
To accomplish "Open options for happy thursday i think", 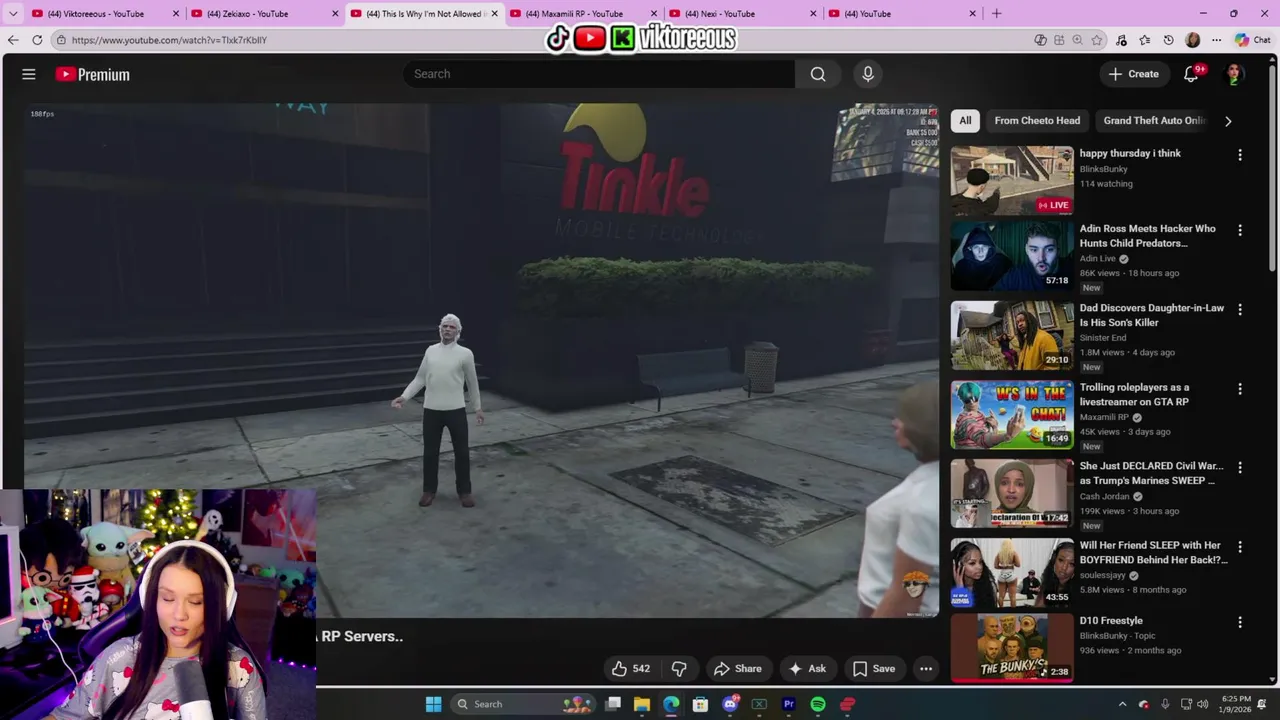I will pyautogui.click(x=1240, y=155).
